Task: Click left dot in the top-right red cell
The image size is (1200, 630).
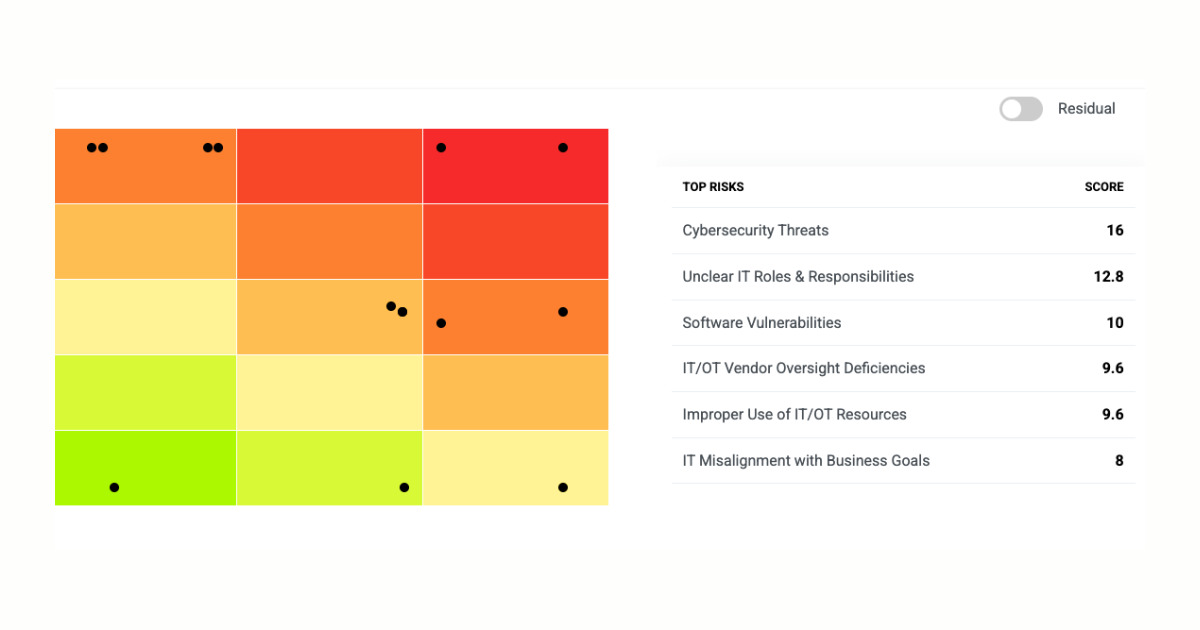Action: coord(441,148)
